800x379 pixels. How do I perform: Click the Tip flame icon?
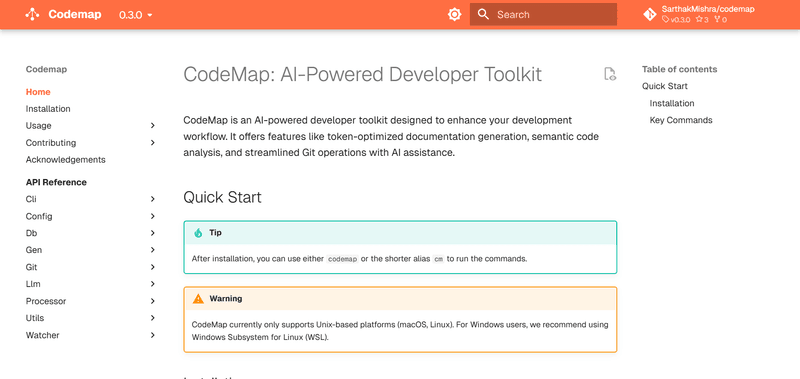(x=198, y=233)
